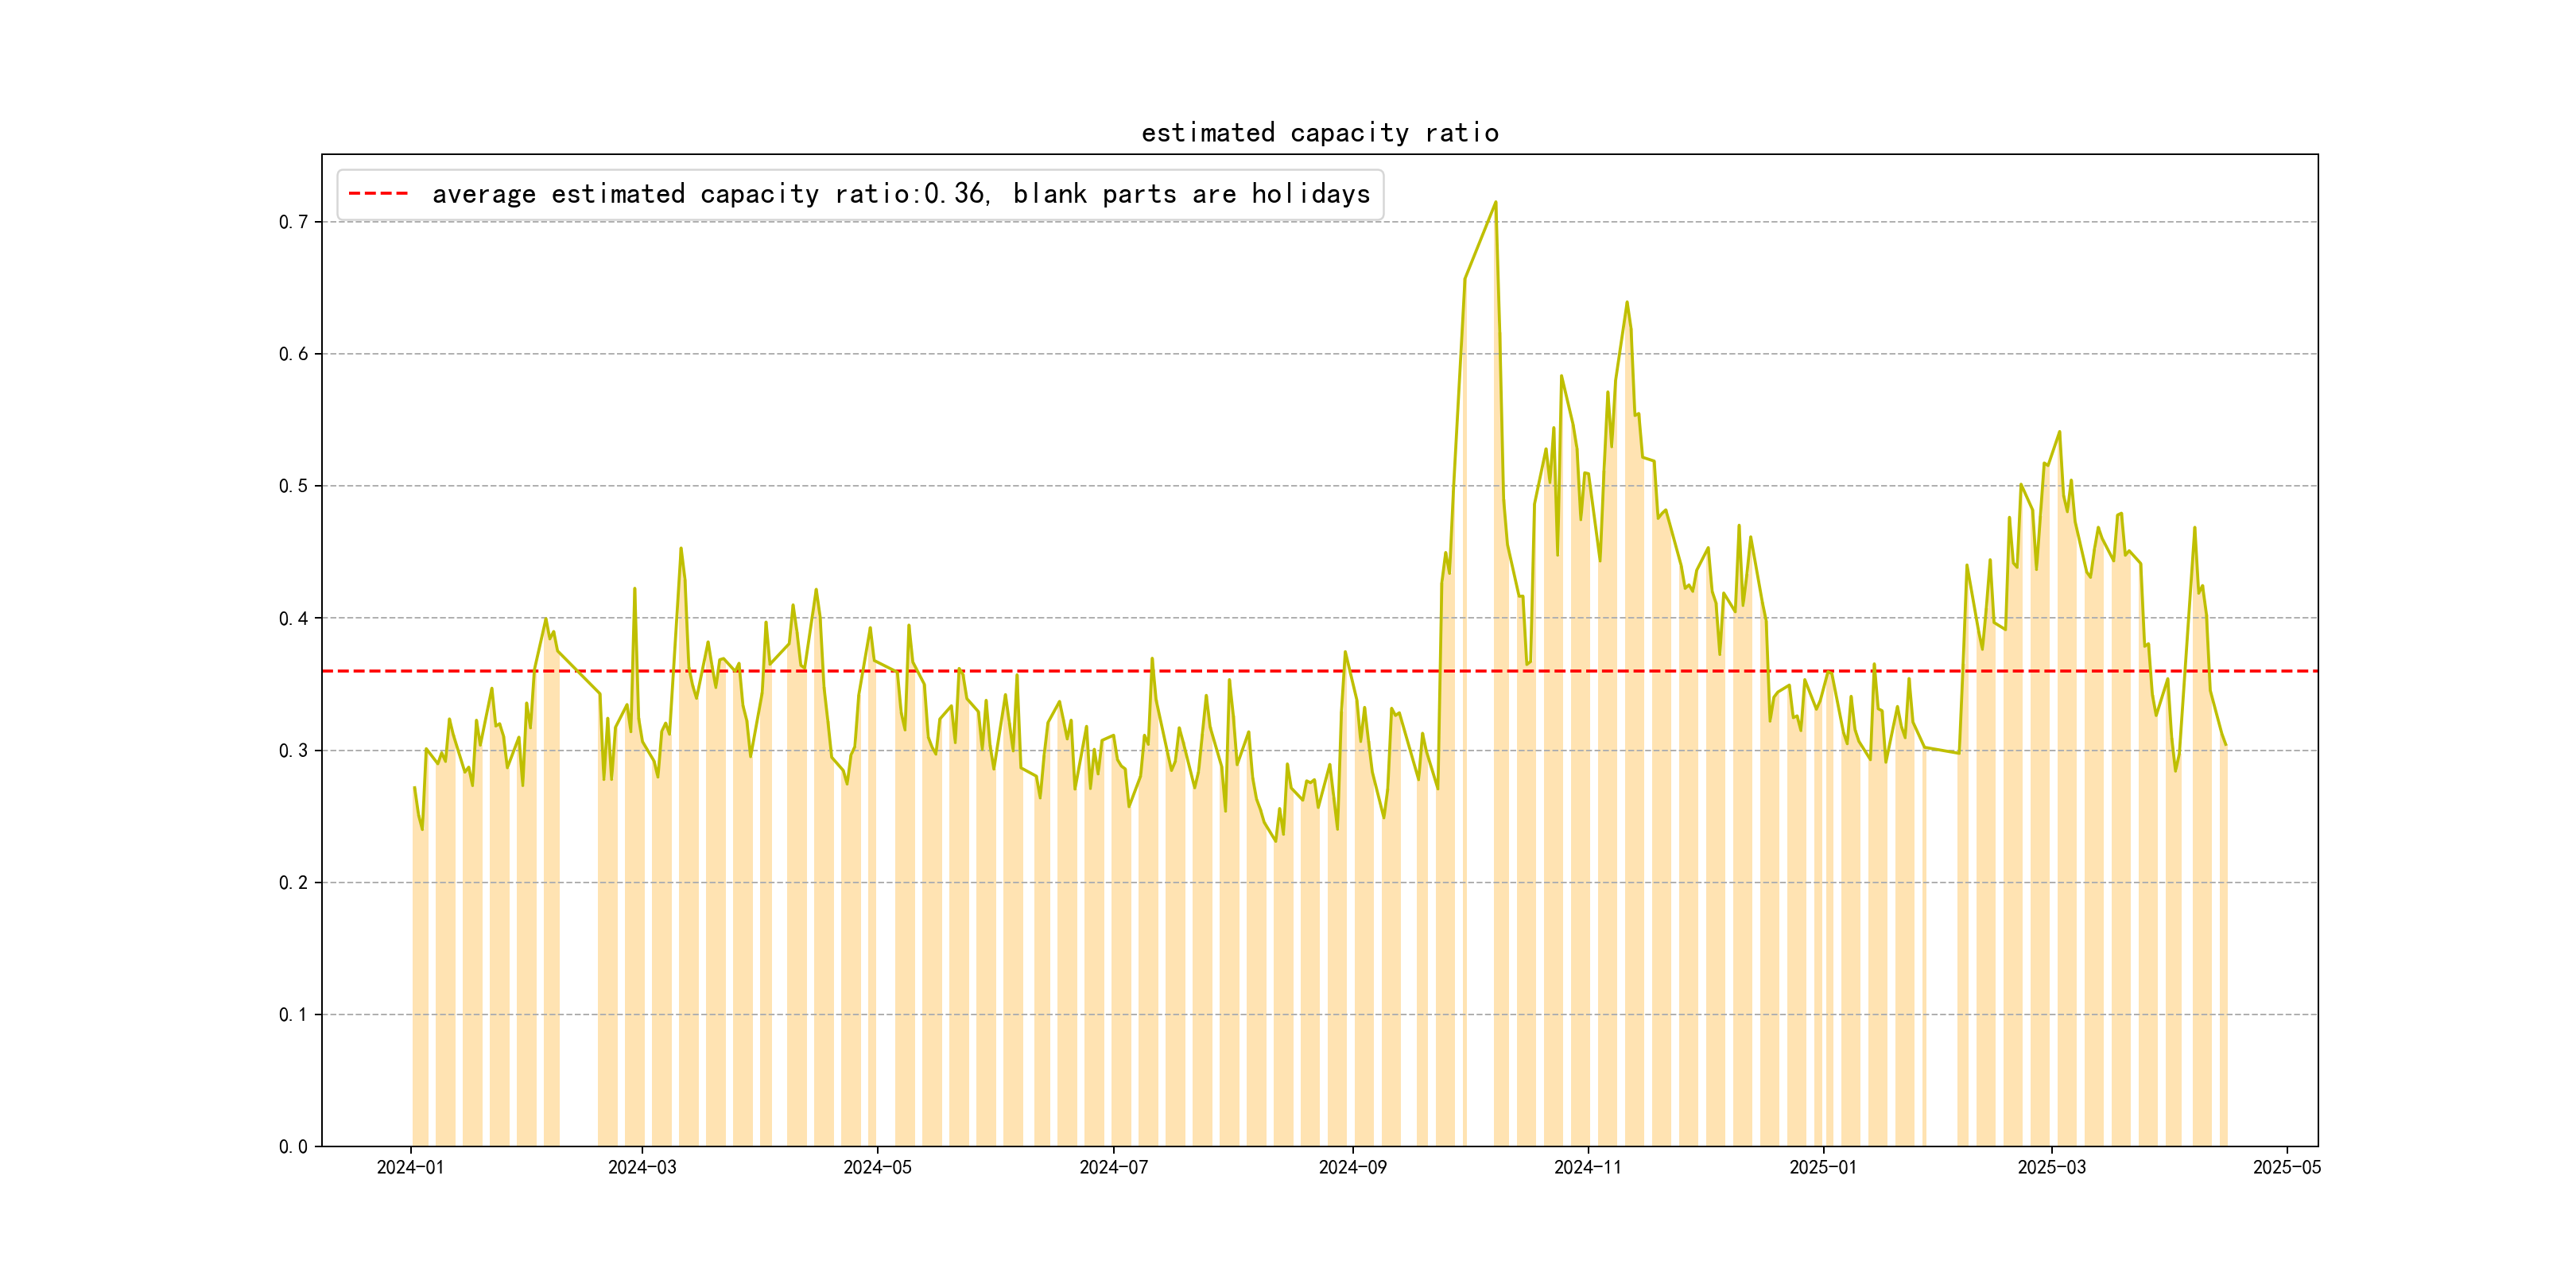Click the 0.6 y-axis tick label
This screenshot has height=1288, width=2576.
(x=293, y=354)
